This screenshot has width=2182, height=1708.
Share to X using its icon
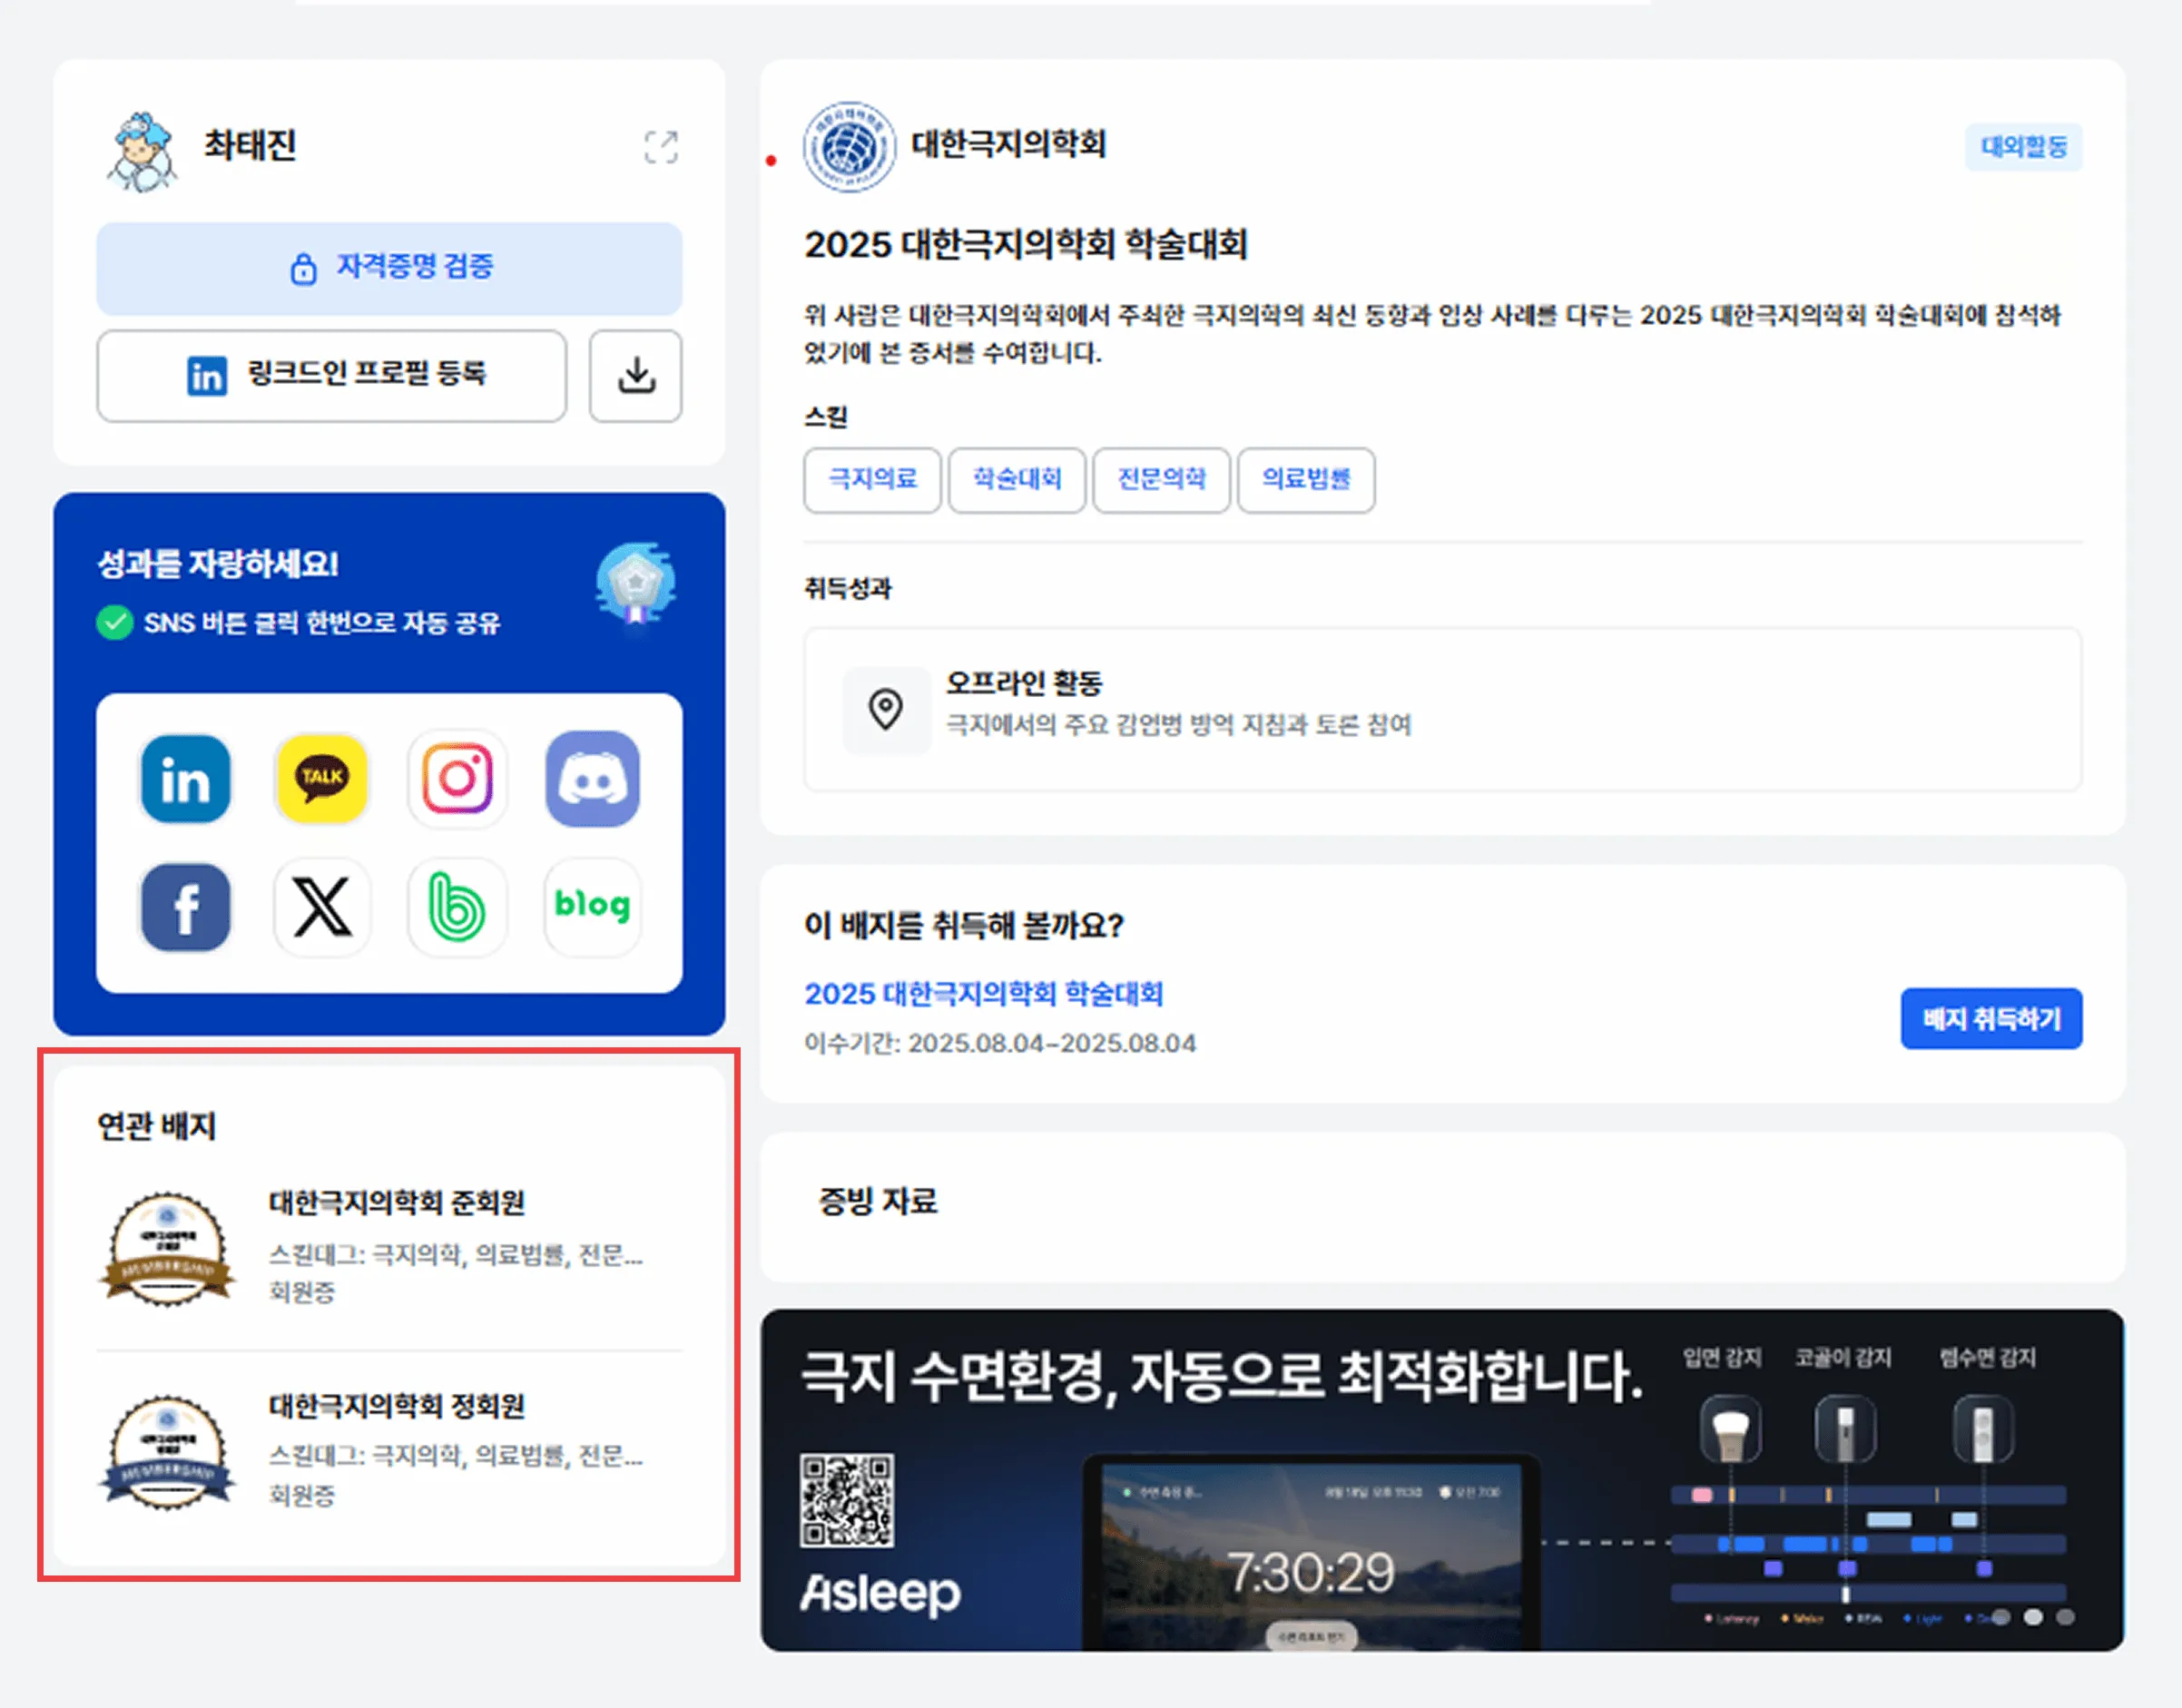322,907
